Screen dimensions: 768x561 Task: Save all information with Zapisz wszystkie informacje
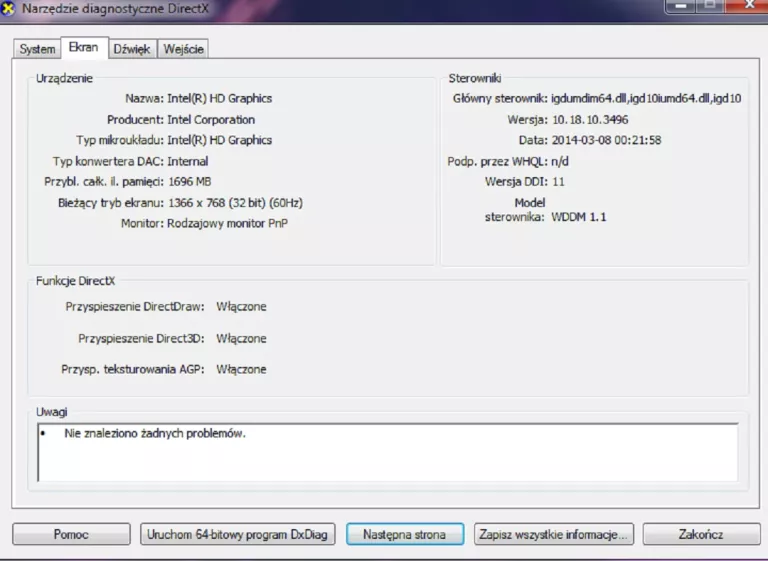[x=553, y=534]
